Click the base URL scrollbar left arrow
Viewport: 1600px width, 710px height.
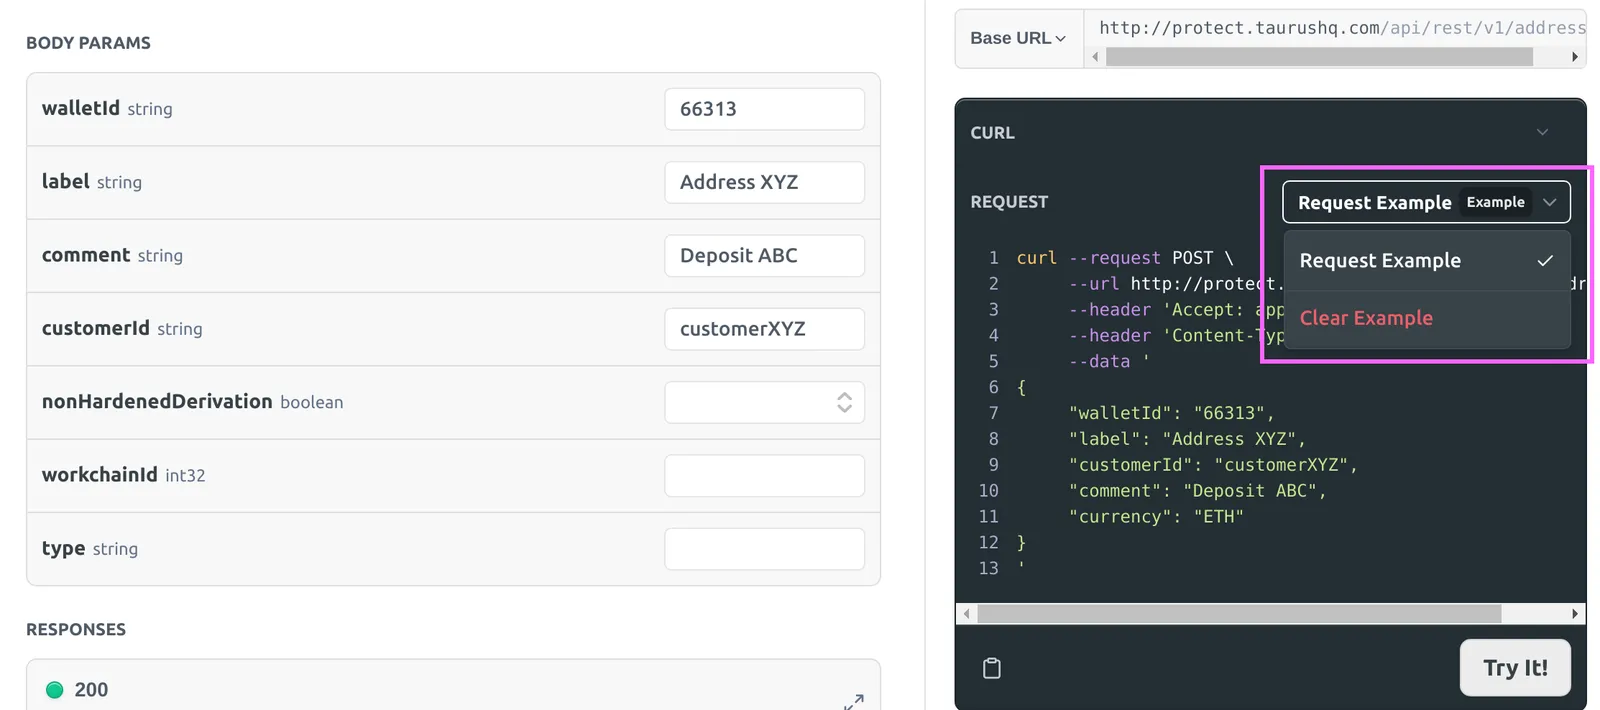click(x=1095, y=57)
